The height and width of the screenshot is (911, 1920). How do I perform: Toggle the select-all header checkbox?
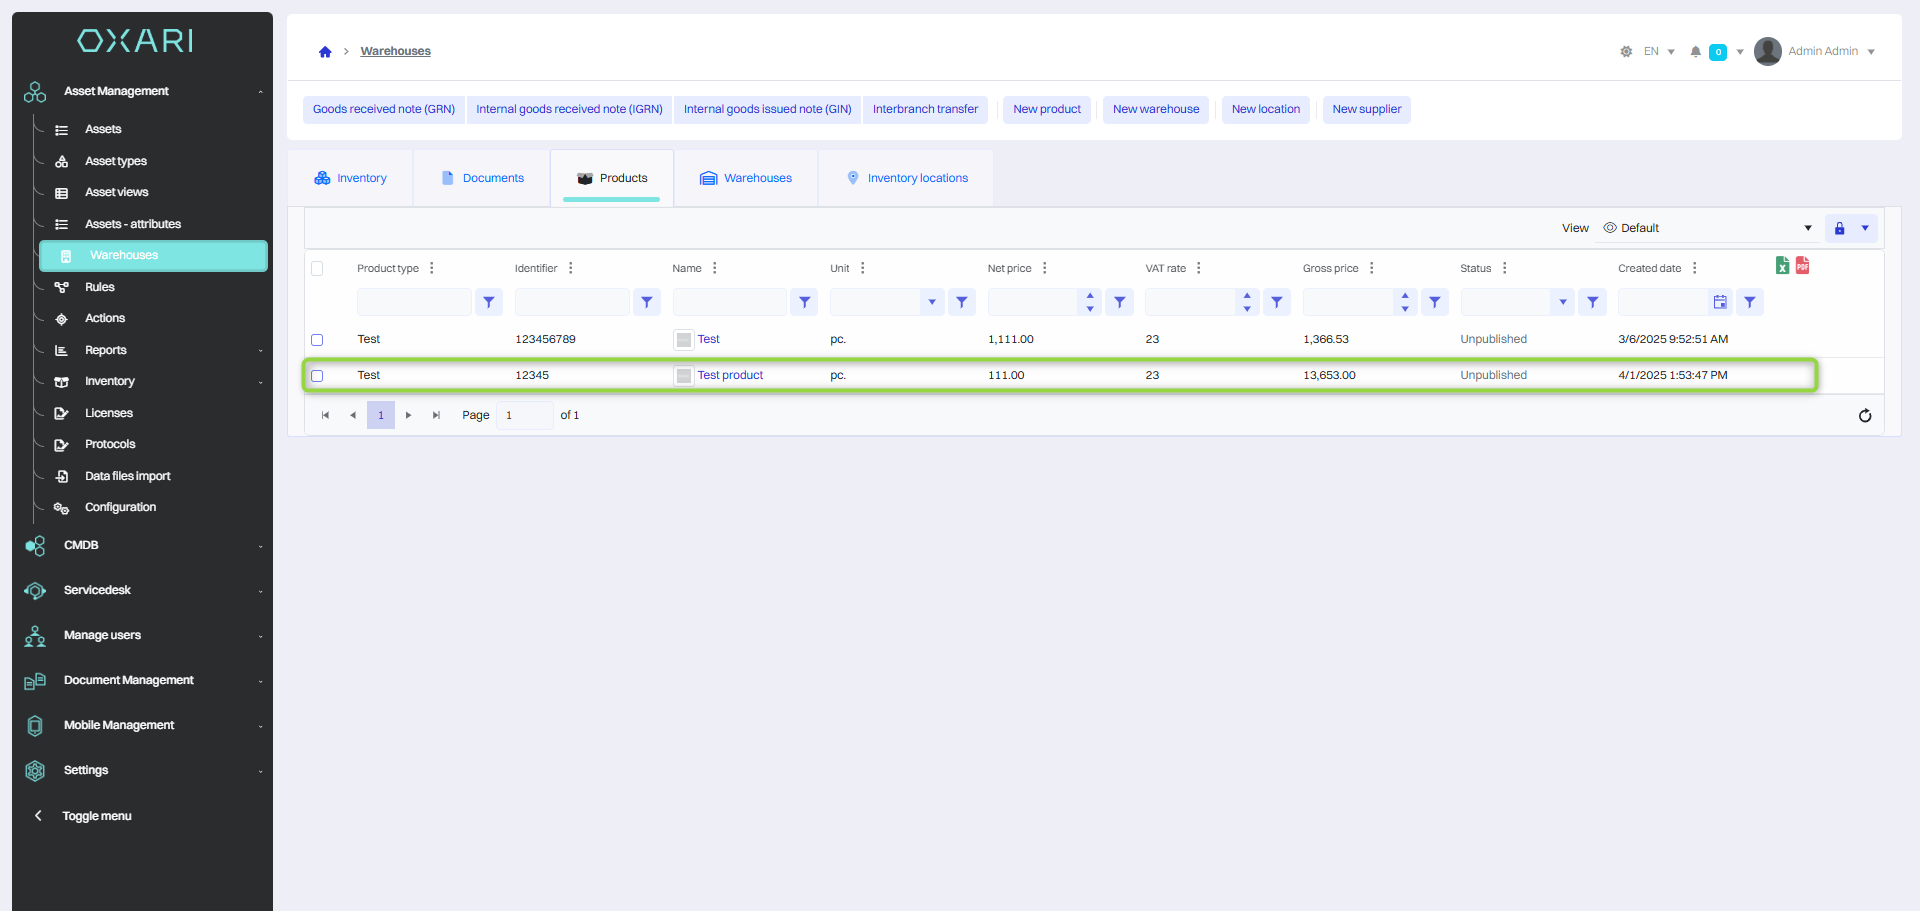pos(317,268)
